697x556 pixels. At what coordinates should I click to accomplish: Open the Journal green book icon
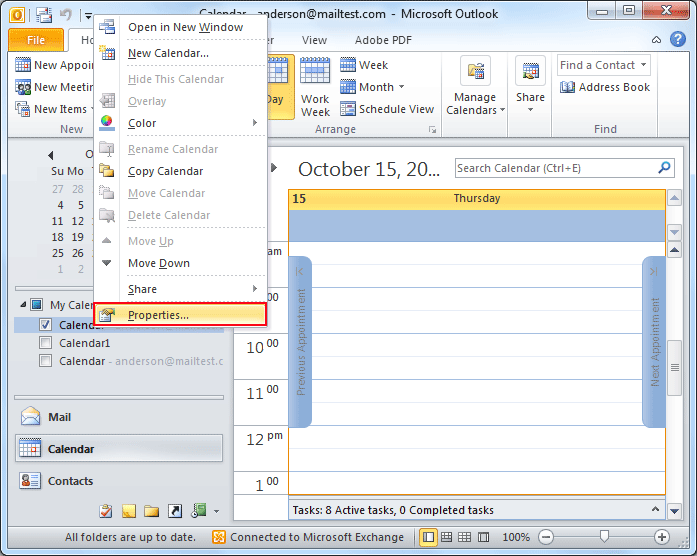click(198, 511)
